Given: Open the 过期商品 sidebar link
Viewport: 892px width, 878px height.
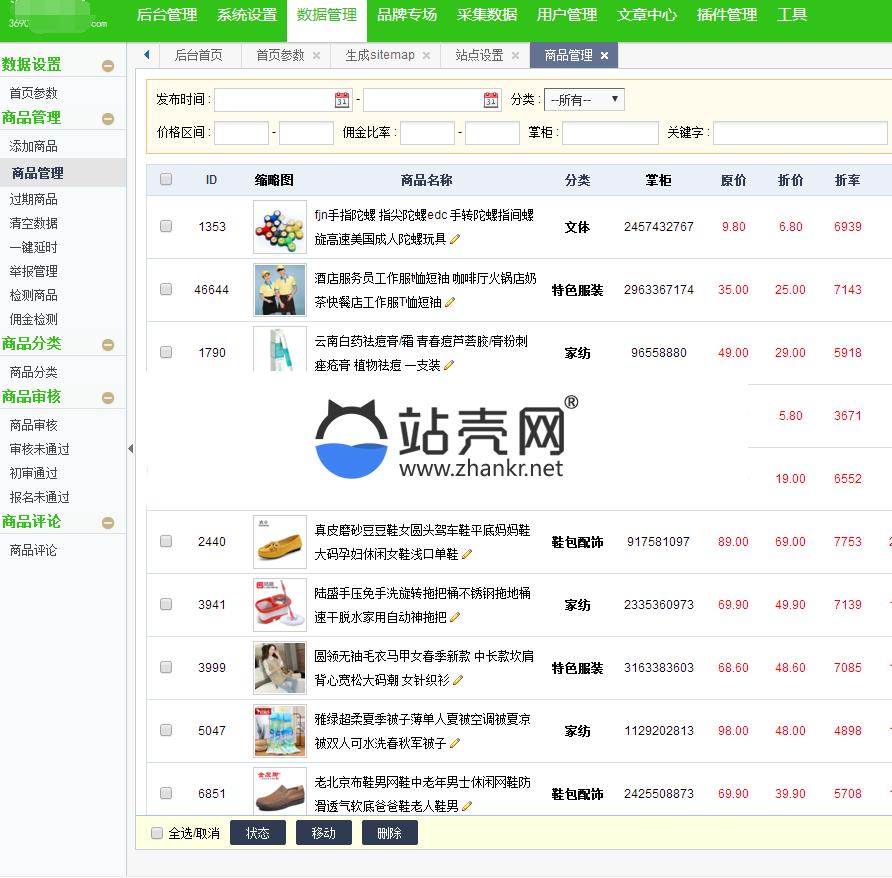Looking at the screenshot, I should [34, 199].
